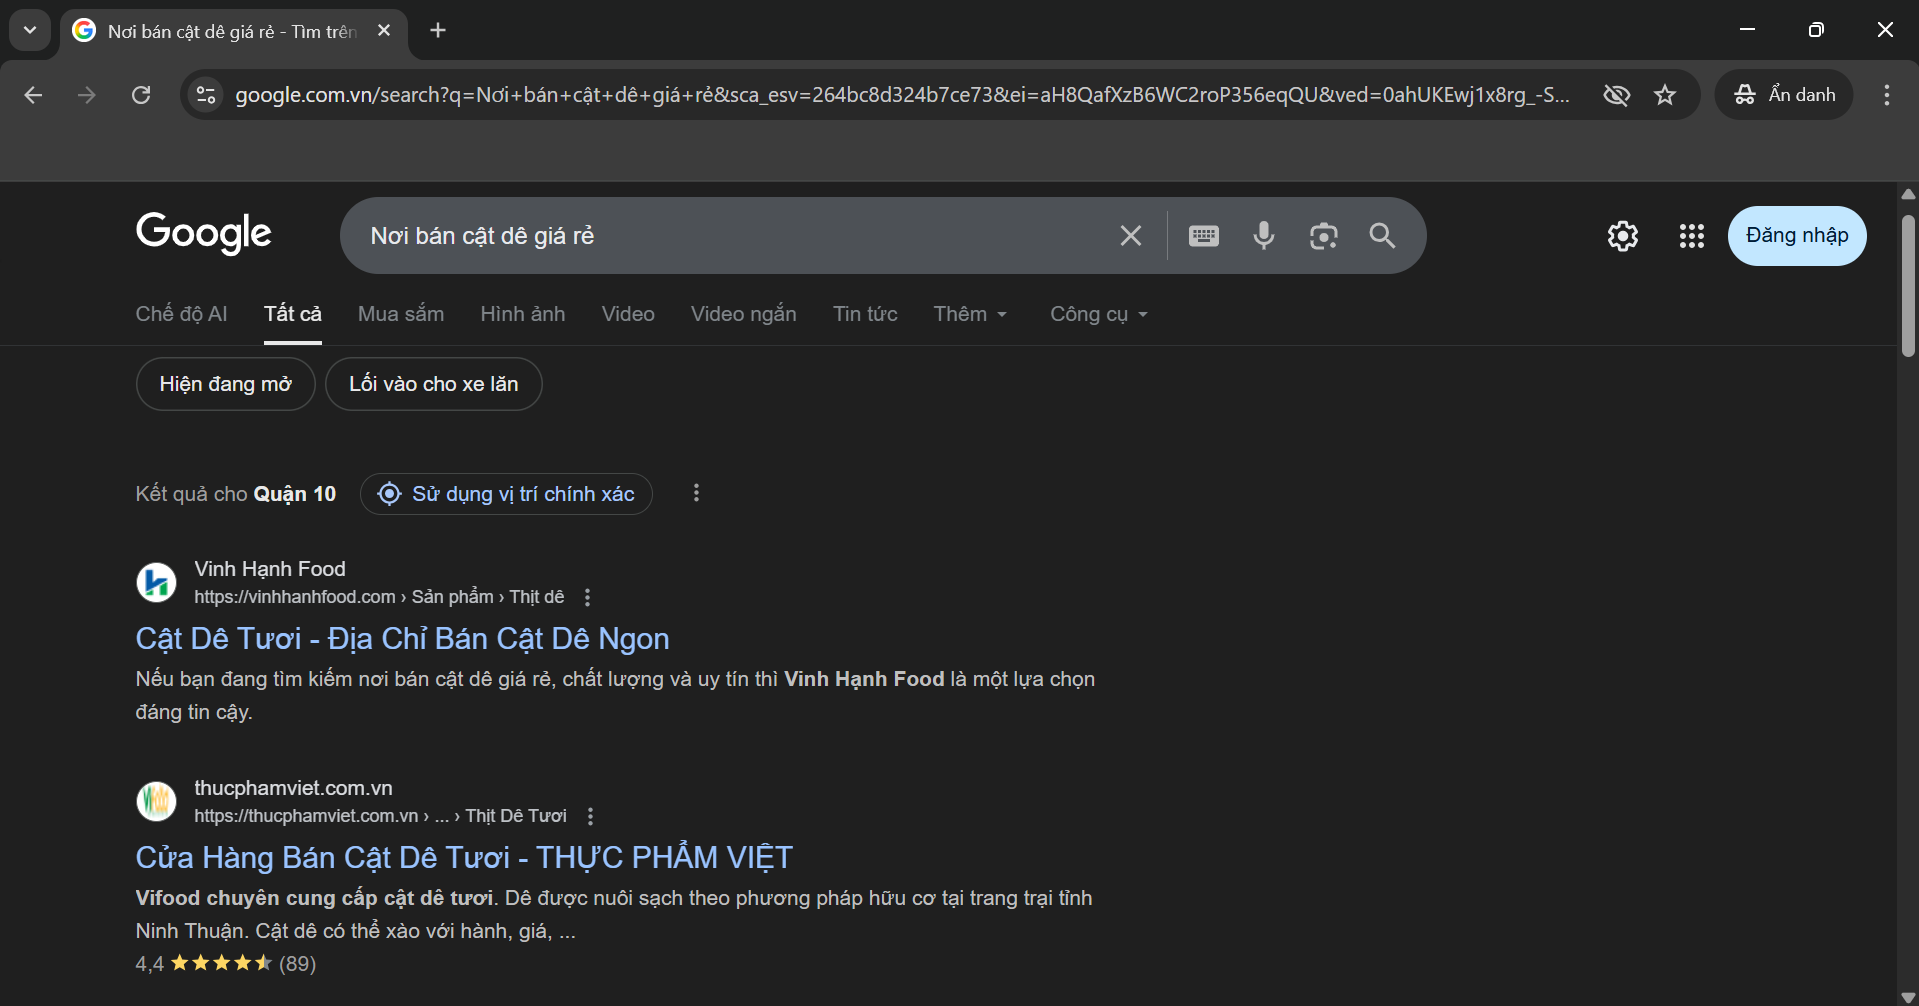Open more options for thucphamviet result

pyautogui.click(x=590, y=816)
